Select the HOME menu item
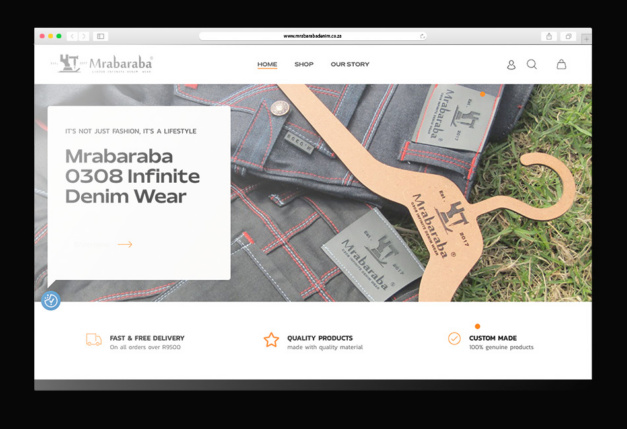Viewport: 627px width, 429px height. point(267,64)
